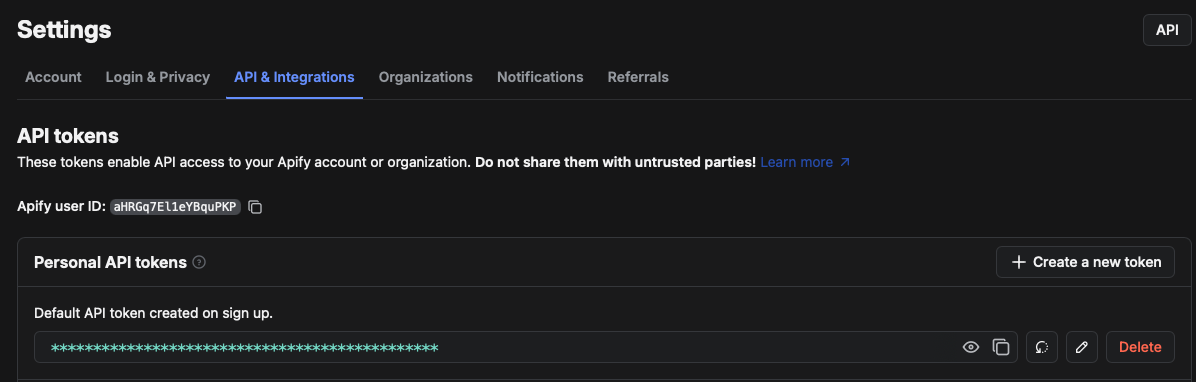Edit the default API token with the pencil icon
This screenshot has width=1196, height=382.
tap(1082, 347)
